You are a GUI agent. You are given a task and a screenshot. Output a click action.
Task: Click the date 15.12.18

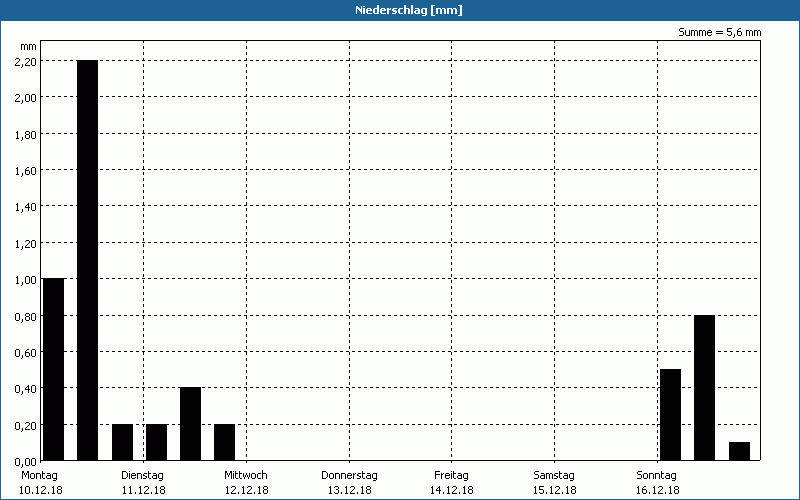[x=555, y=491]
